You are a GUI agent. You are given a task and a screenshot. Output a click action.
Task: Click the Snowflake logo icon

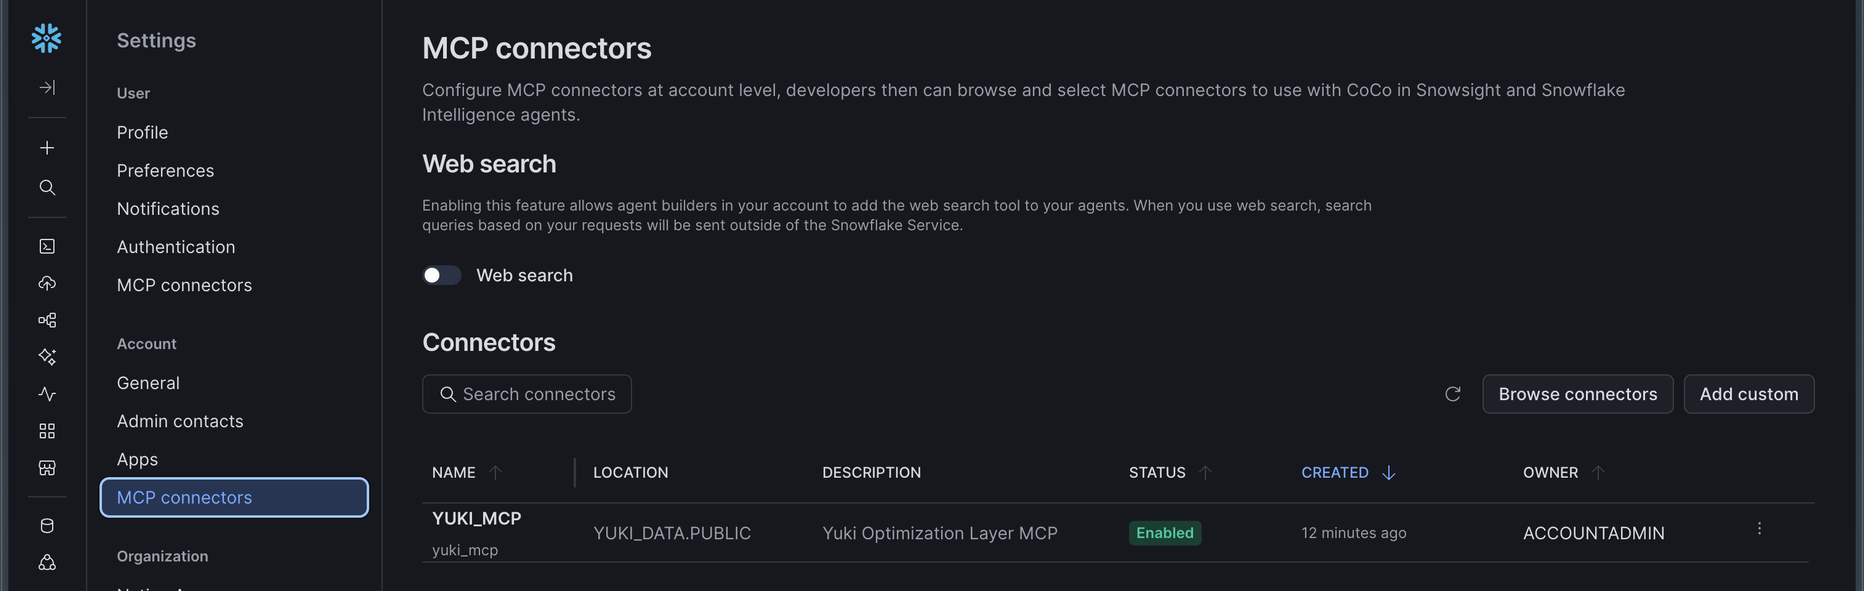(46, 38)
